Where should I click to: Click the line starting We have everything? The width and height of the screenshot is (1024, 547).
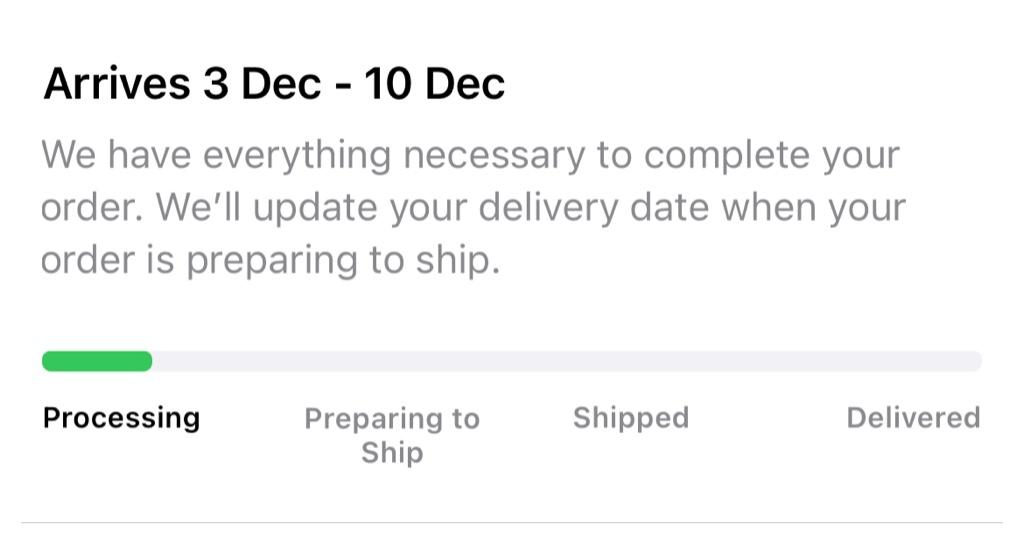tap(470, 156)
